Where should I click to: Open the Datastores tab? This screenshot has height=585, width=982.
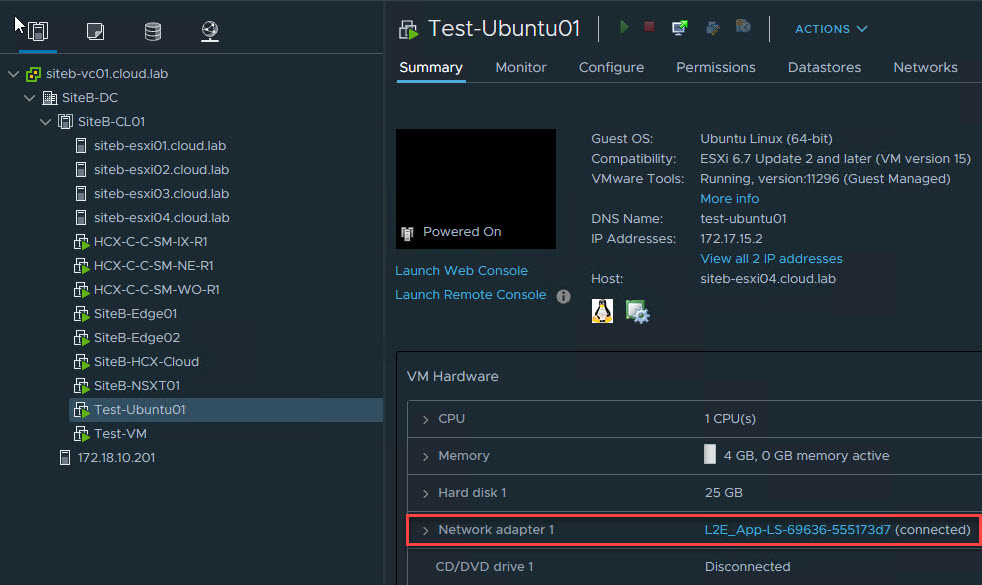coord(824,67)
